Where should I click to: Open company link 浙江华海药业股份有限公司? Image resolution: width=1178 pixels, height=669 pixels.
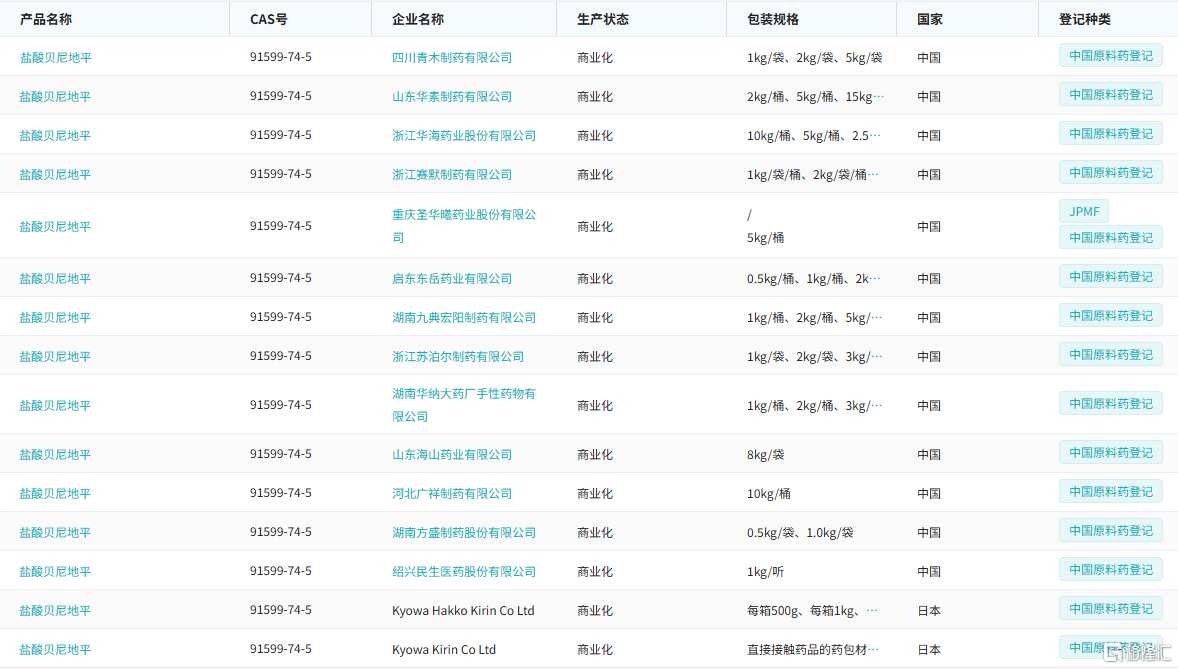pos(464,136)
